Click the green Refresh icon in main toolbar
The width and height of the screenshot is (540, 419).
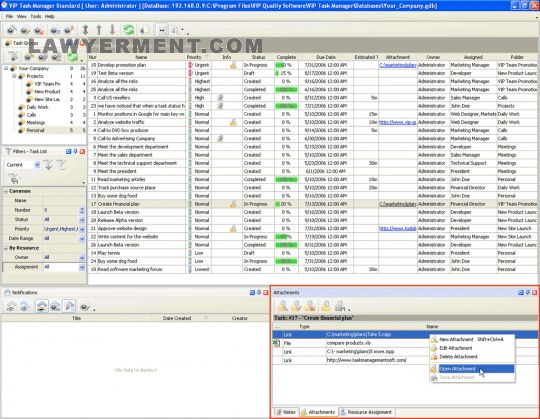[129, 30]
